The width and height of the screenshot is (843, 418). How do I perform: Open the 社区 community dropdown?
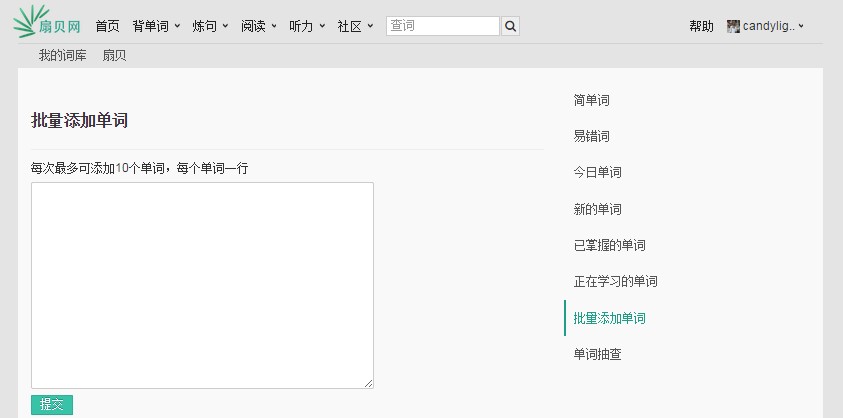[x=355, y=26]
